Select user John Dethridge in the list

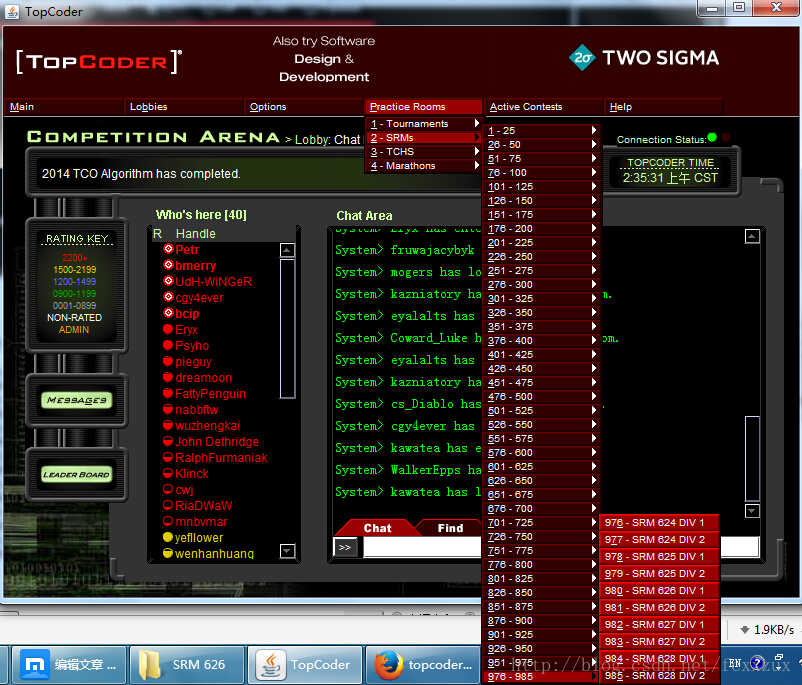[217, 441]
